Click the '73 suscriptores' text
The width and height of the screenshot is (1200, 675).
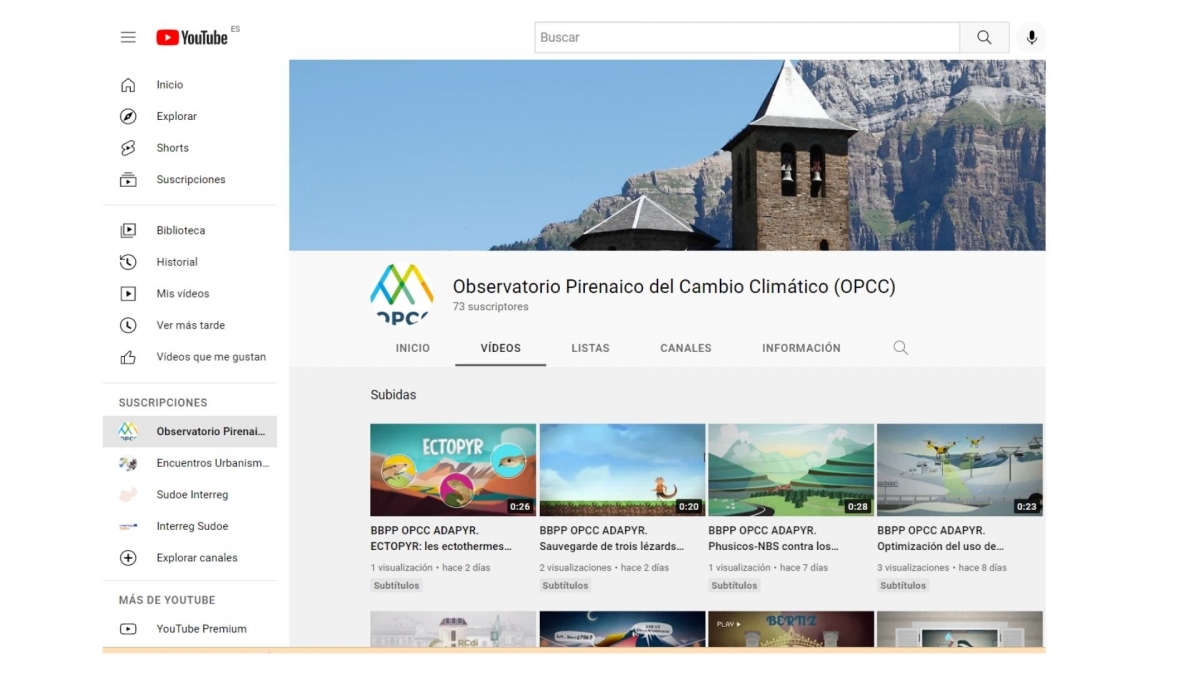[490, 307]
